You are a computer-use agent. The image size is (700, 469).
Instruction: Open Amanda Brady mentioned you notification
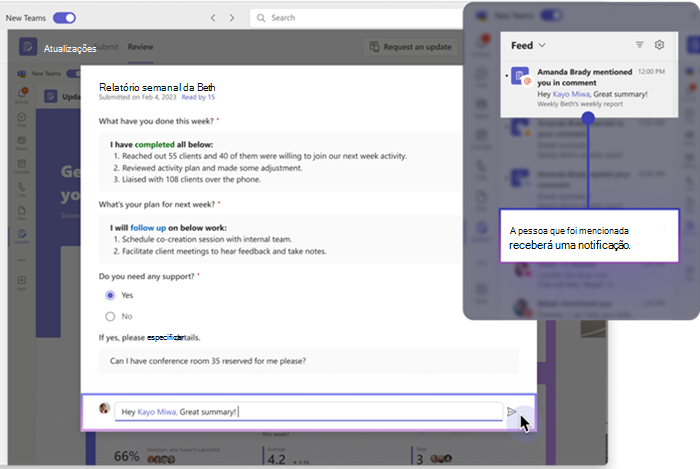(589, 87)
